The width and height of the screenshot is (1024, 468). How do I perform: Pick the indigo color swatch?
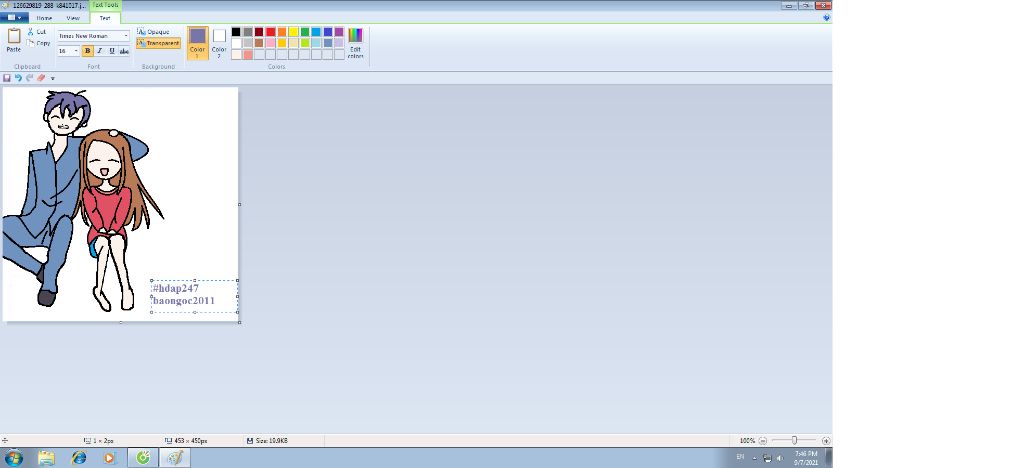328,32
